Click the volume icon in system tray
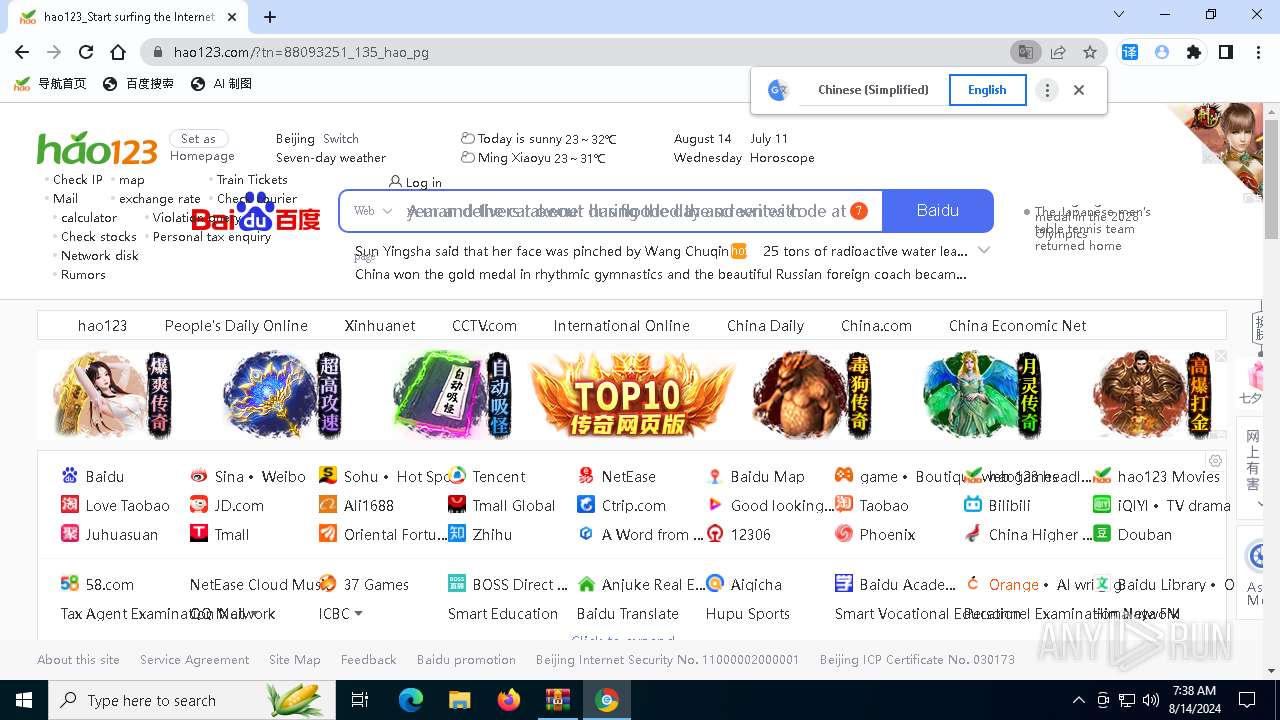This screenshot has height=720, width=1280. coord(1151,700)
